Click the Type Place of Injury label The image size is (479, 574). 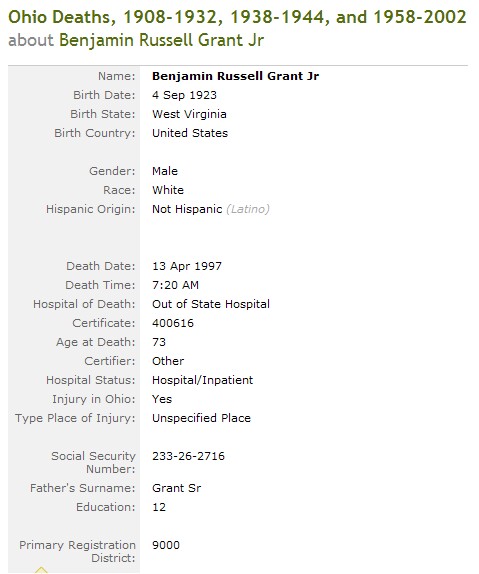pos(75,418)
